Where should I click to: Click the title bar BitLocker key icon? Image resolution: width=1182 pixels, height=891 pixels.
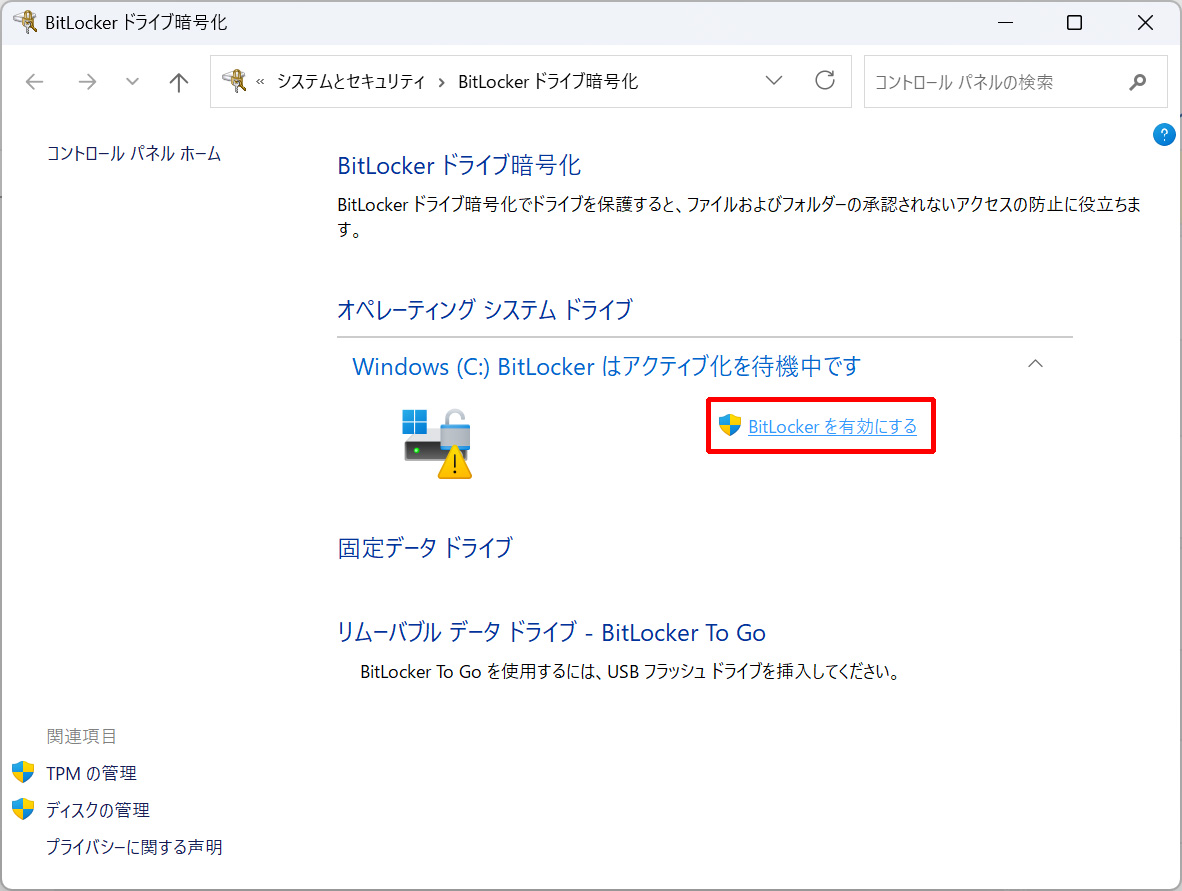coord(26,22)
